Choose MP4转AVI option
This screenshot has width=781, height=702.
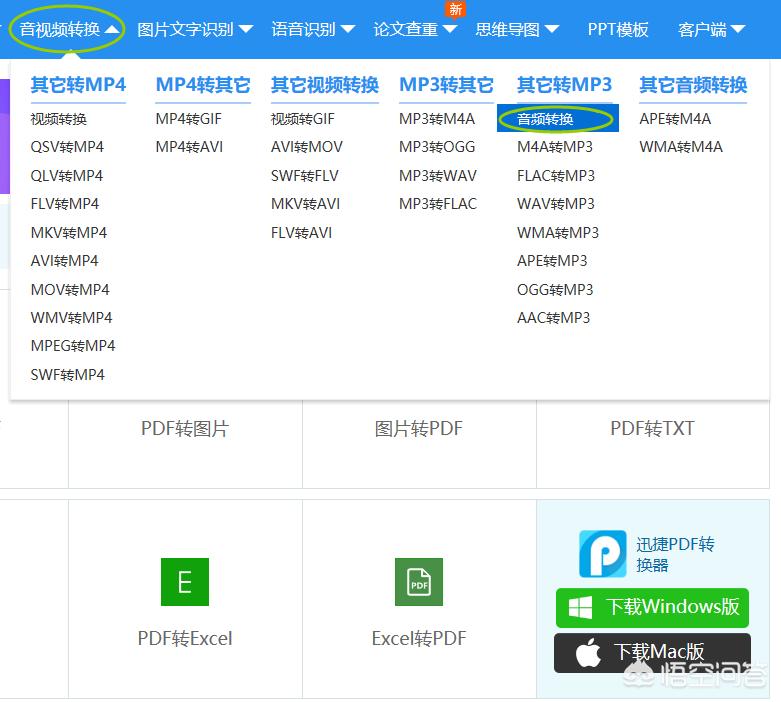[x=189, y=147]
